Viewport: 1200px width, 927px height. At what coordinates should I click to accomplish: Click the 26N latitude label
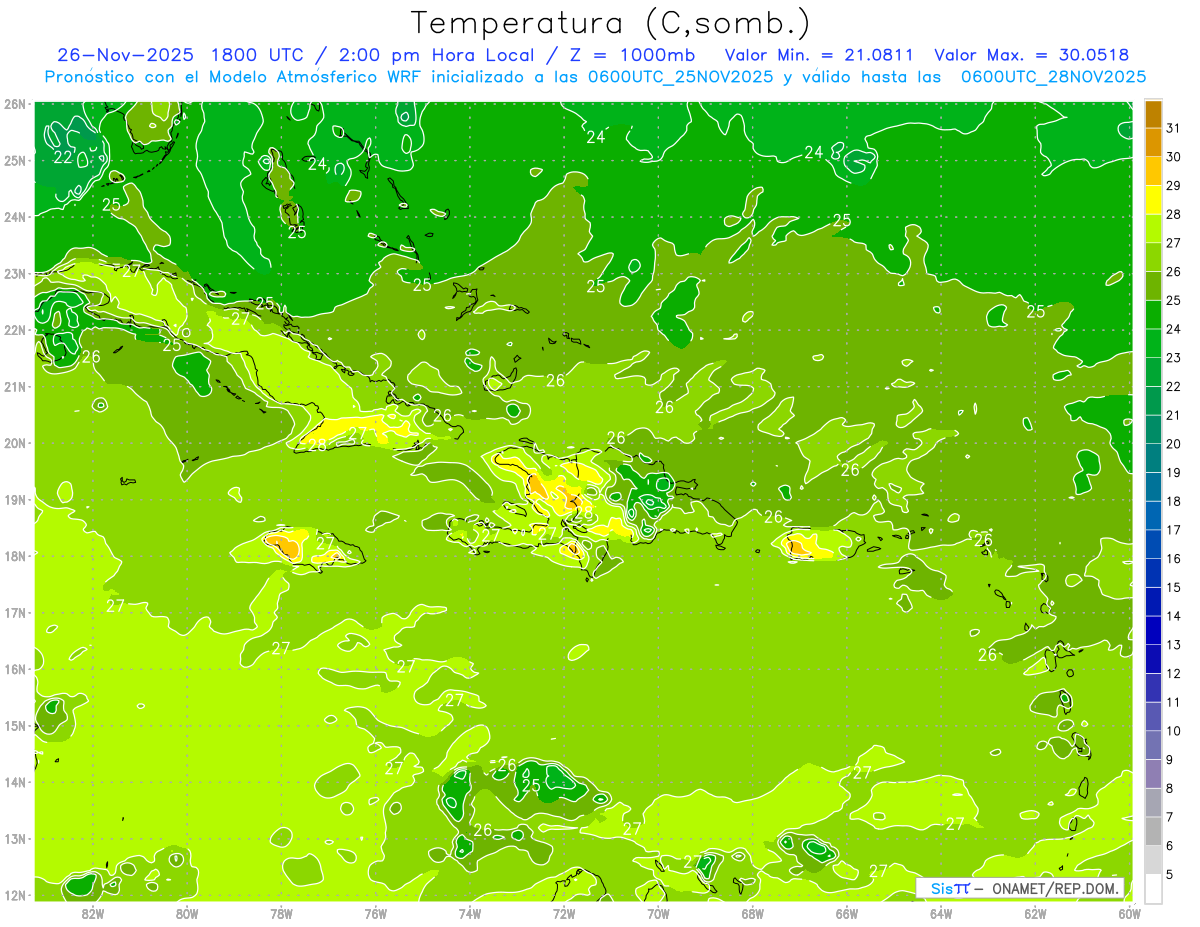point(15,104)
